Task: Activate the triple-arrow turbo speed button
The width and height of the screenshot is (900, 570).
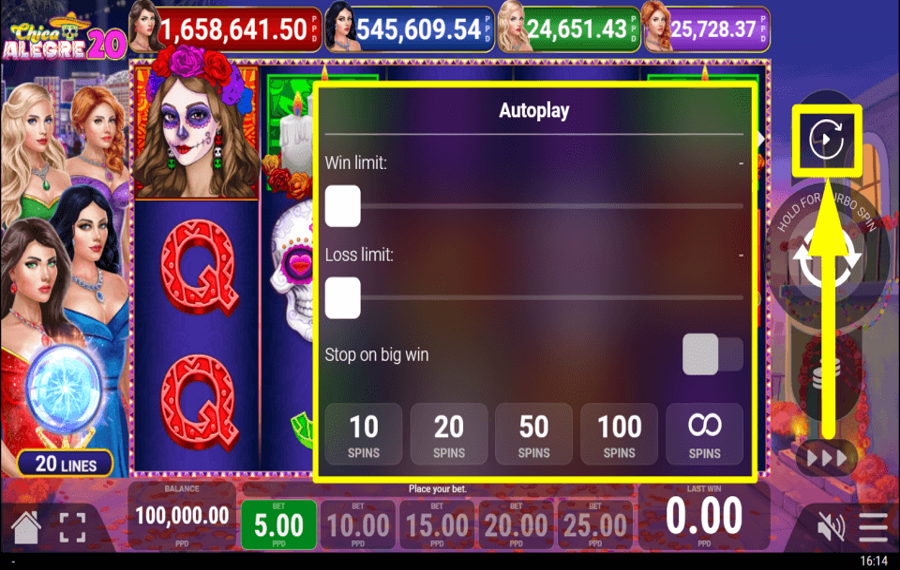Action: [827, 458]
